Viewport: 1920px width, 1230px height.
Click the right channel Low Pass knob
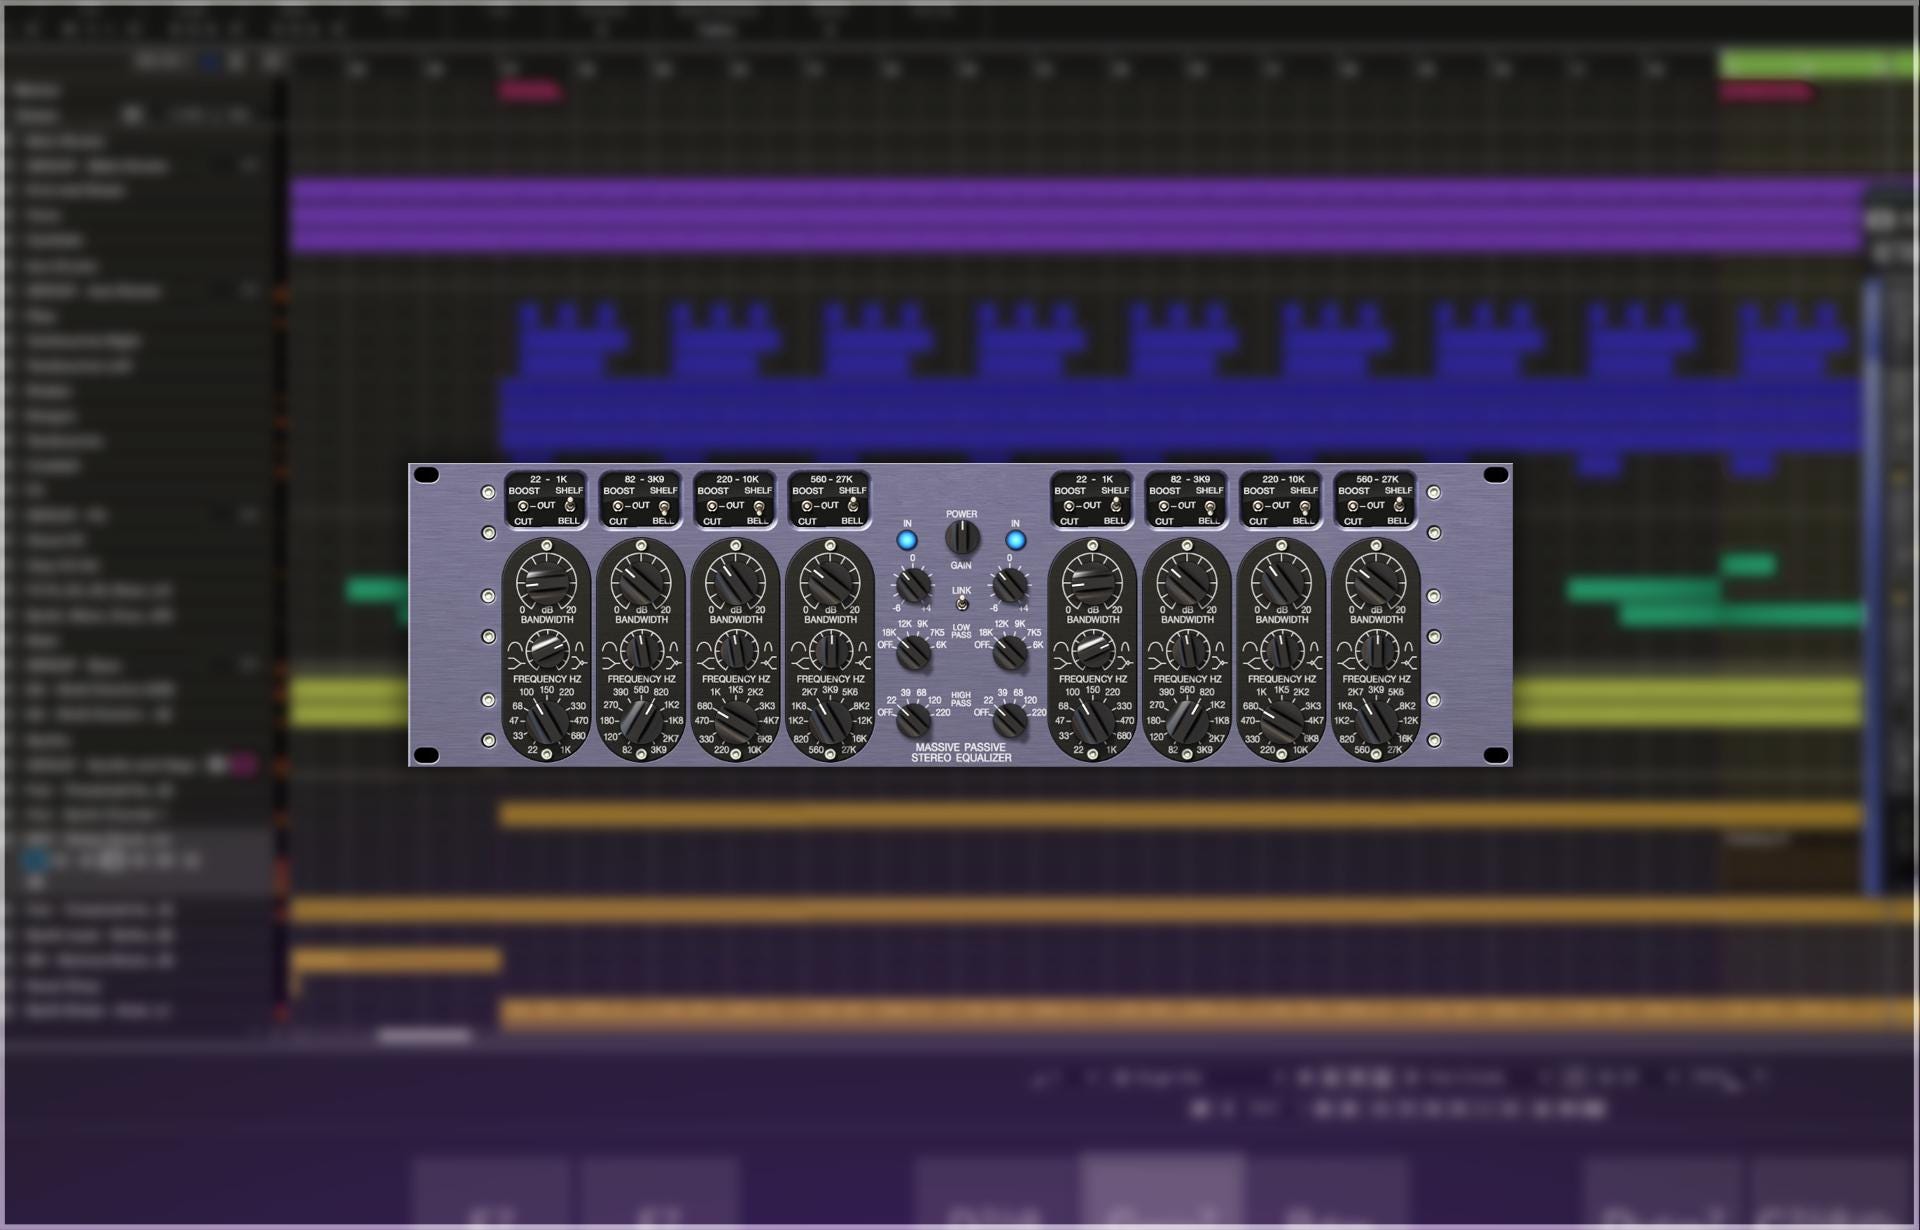(x=1010, y=653)
